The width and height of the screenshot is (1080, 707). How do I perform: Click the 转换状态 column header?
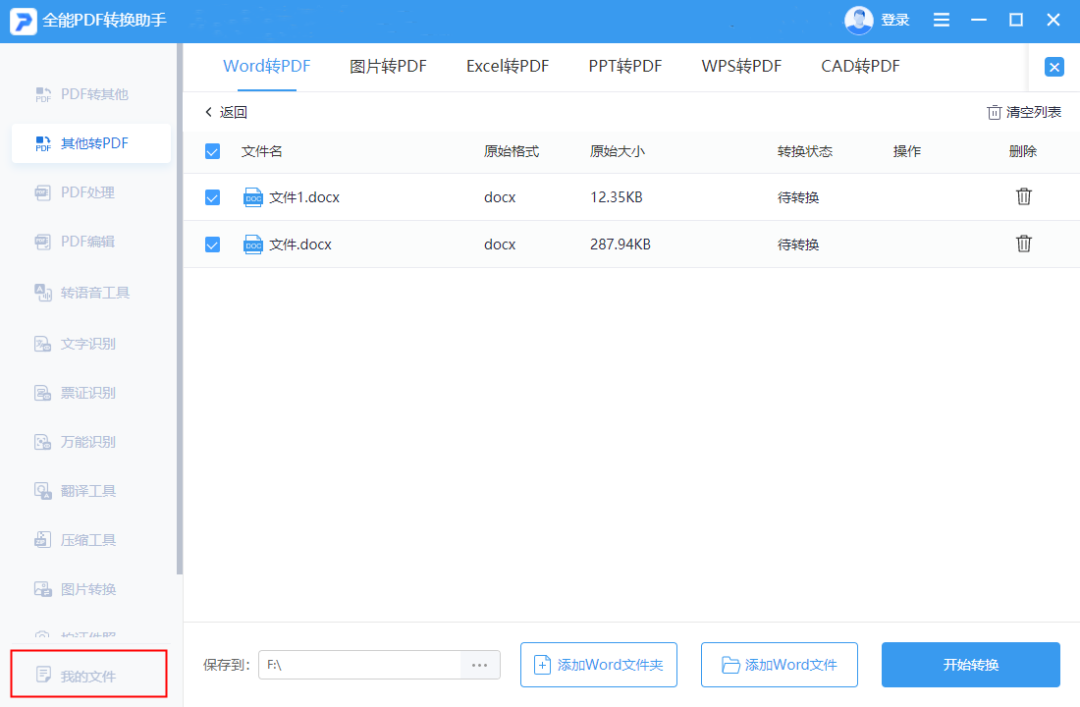point(804,152)
